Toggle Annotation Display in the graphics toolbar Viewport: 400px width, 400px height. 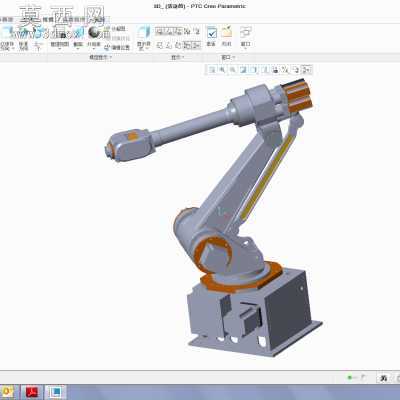(296, 70)
